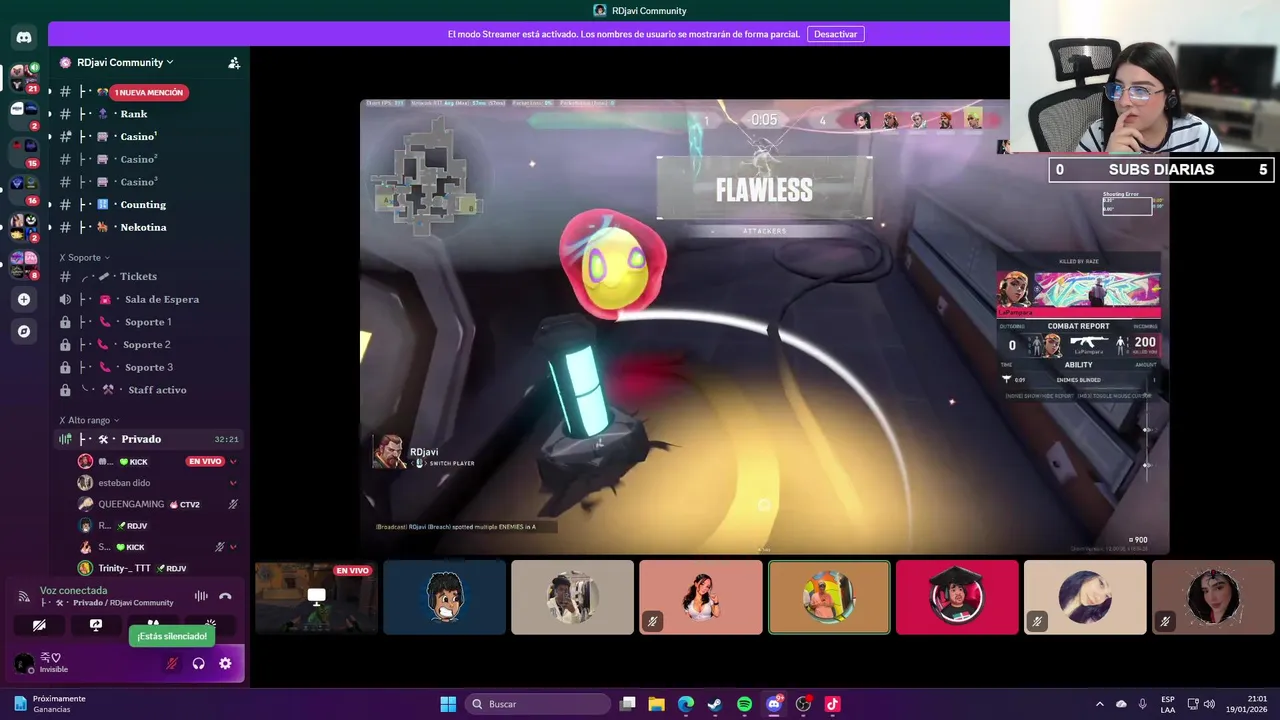Open server folder with 8 notifications
The width and height of the screenshot is (1280, 720).
pyautogui.click(x=24, y=265)
